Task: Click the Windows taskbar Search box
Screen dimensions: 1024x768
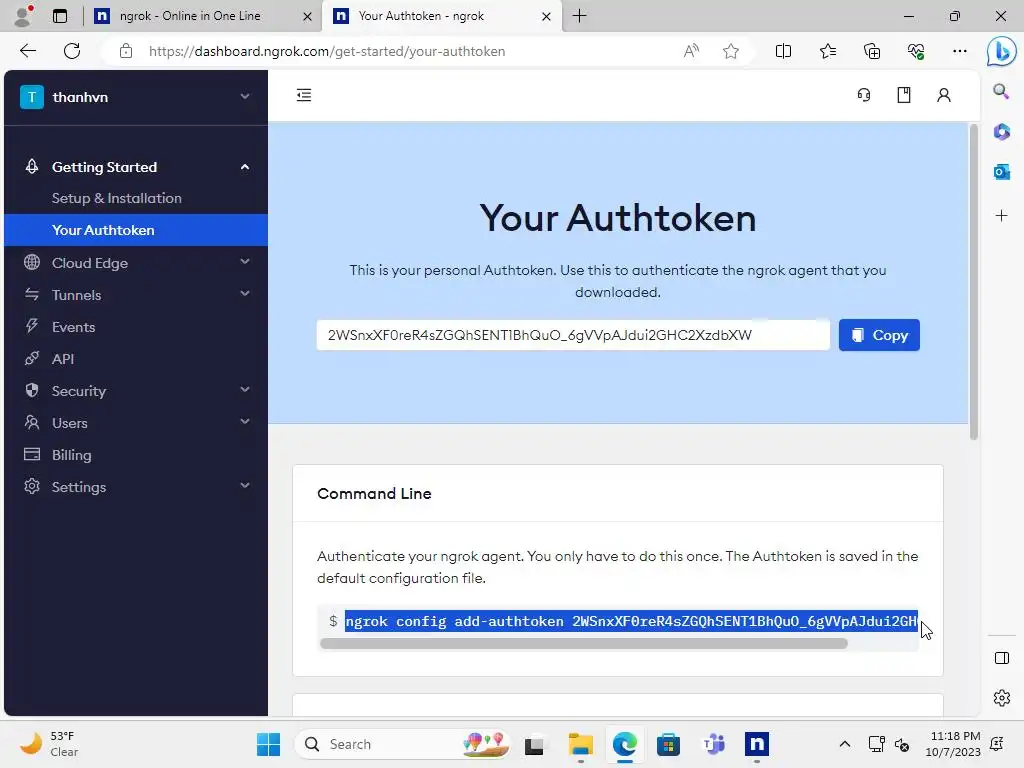Action: 404,744
